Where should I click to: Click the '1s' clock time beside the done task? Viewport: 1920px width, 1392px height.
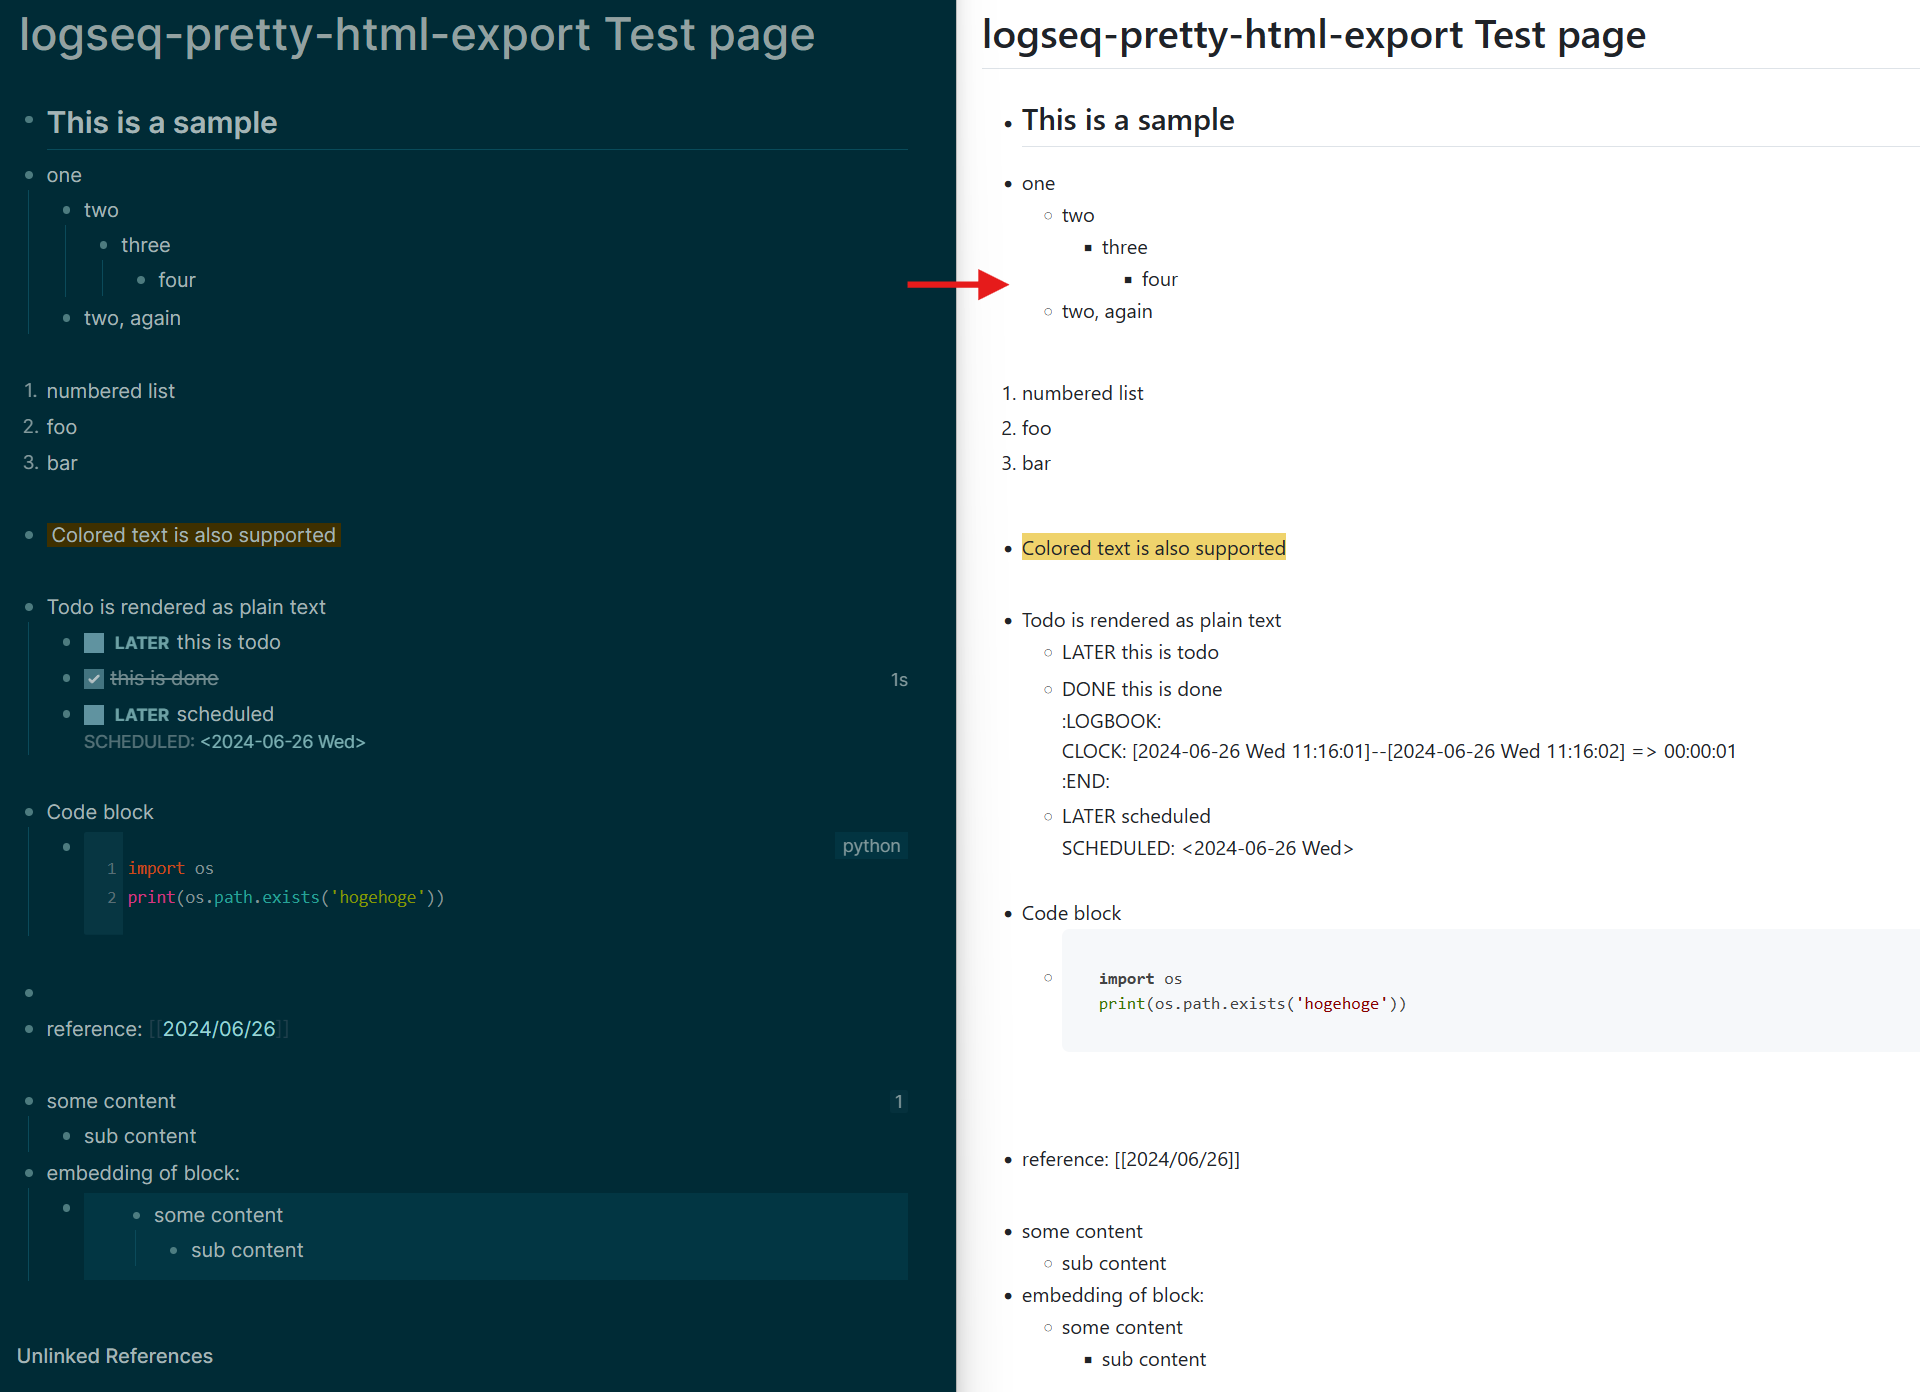tap(898, 680)
